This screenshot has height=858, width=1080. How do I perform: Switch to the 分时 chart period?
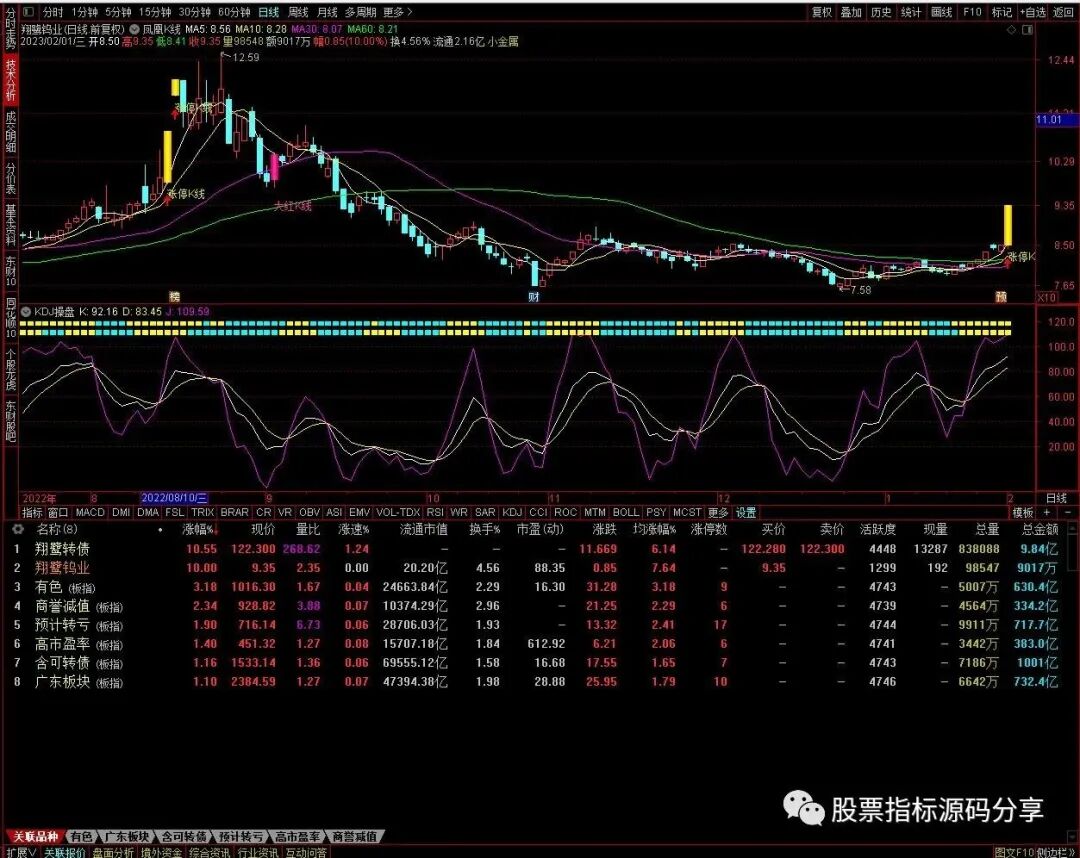(x=52, y=12)
